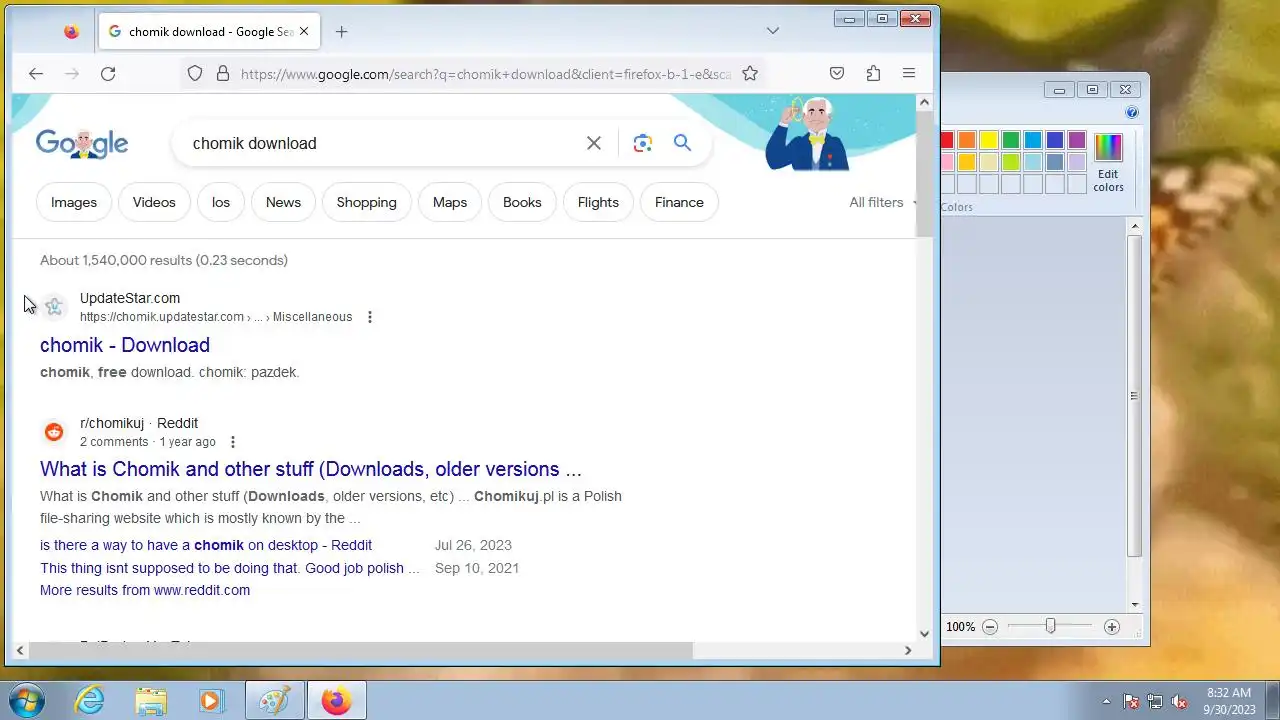Zoom out with Paint minus button
1280x720 pixels.
click(x=990, y=627)
